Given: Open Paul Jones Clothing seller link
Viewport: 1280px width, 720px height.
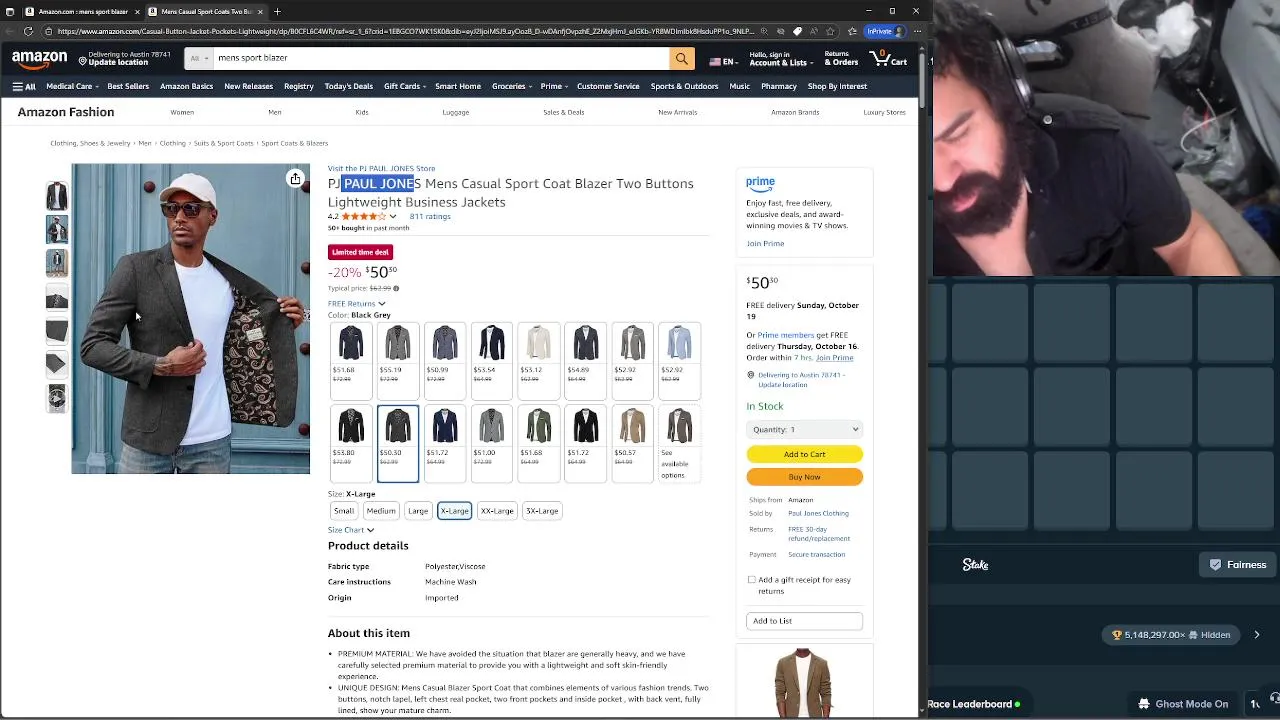Looking at the screenshot, I should coord(818,513).
